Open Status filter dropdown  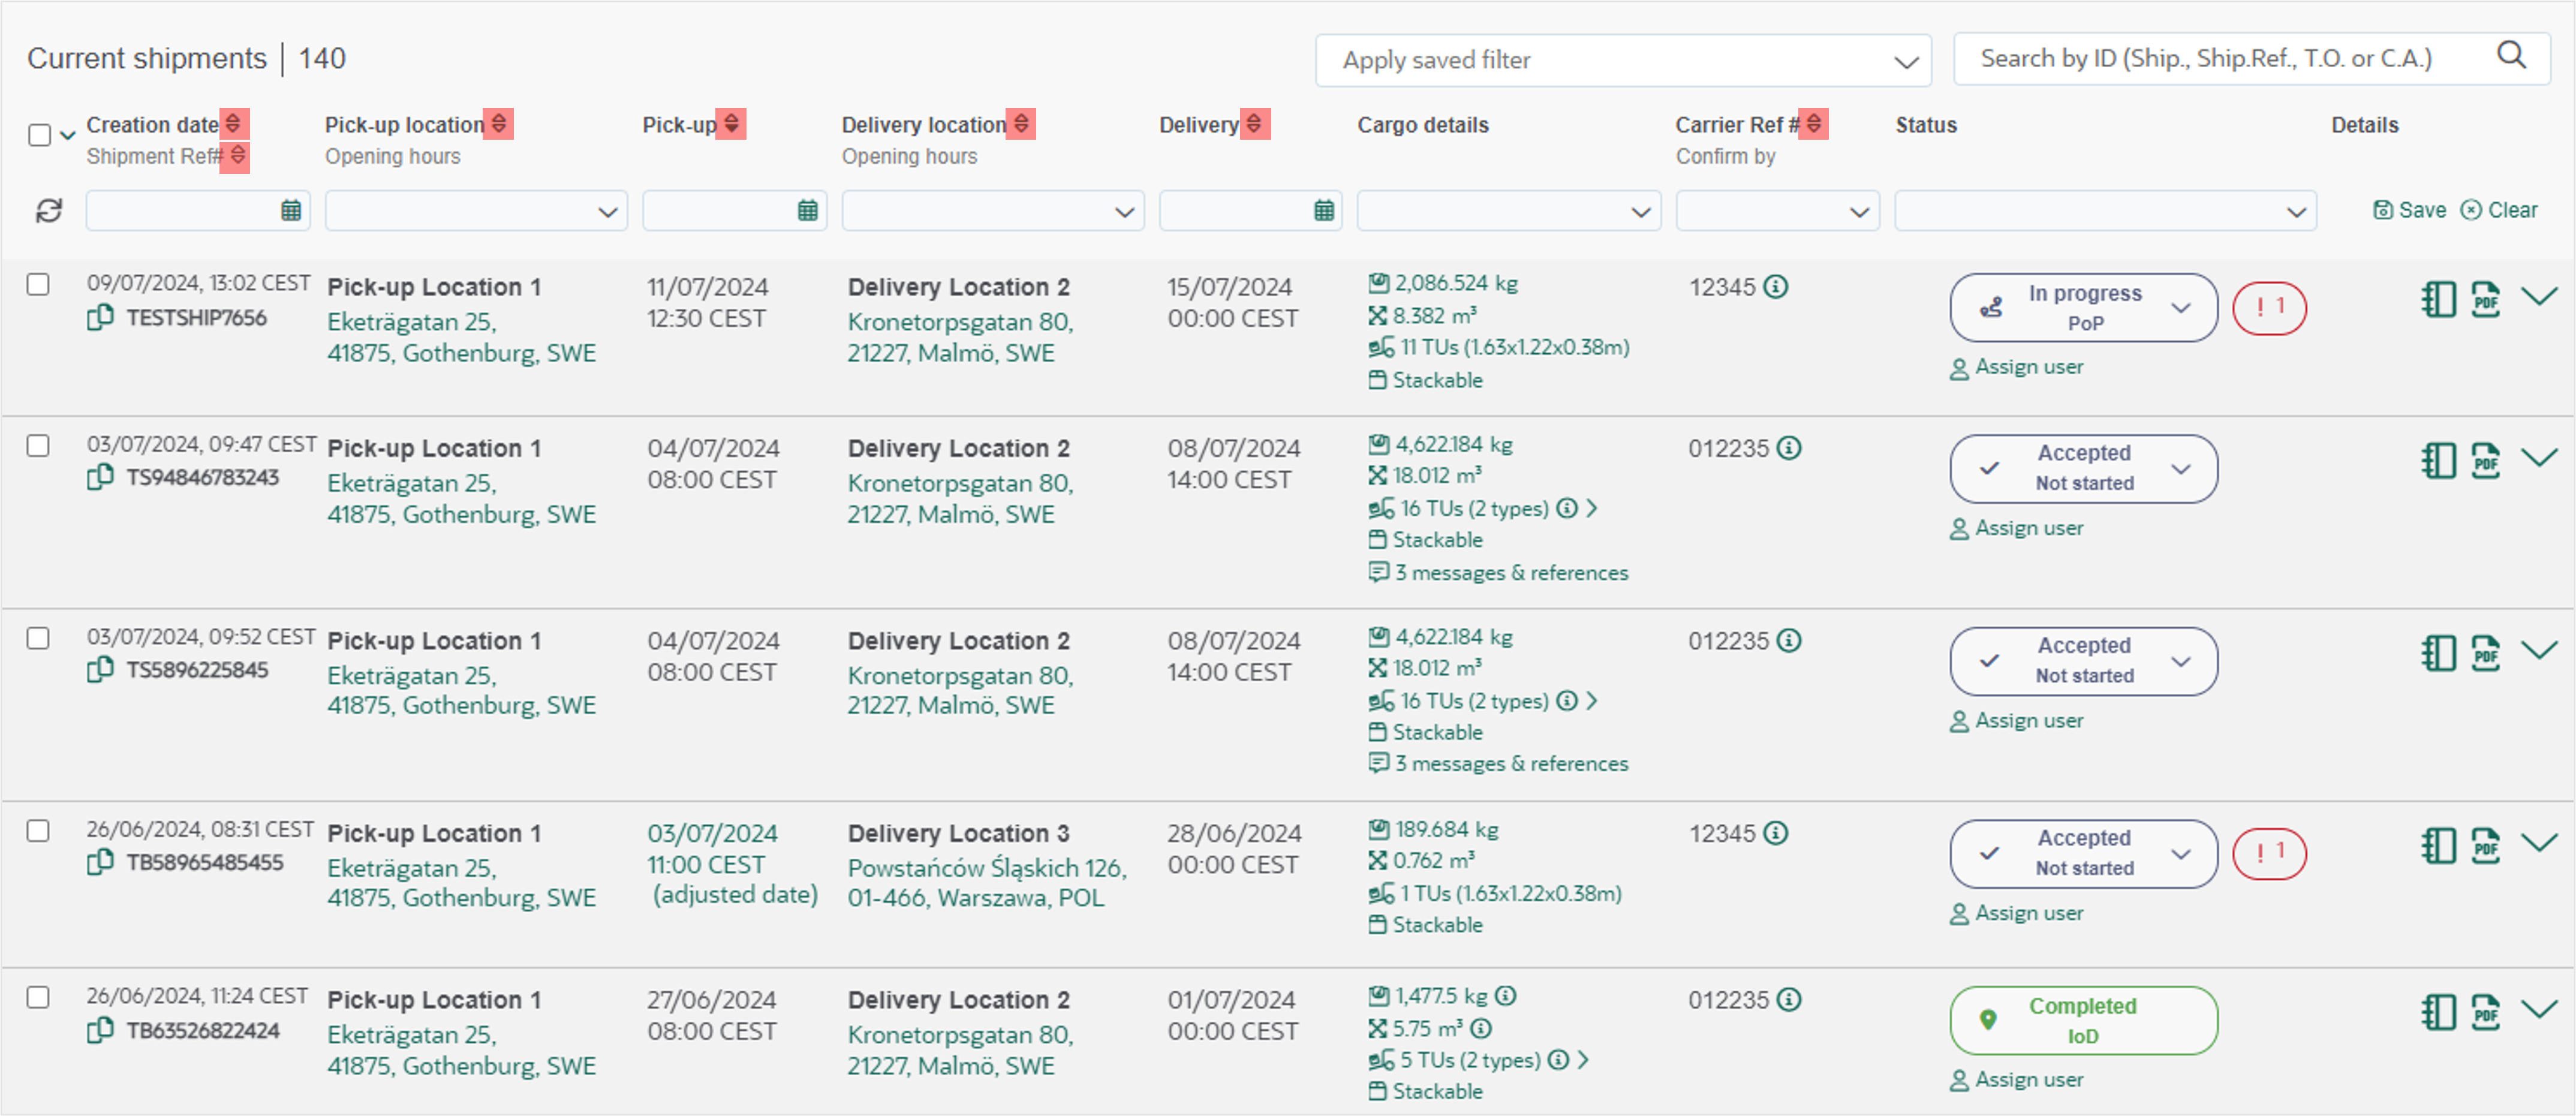[2105, 211]
